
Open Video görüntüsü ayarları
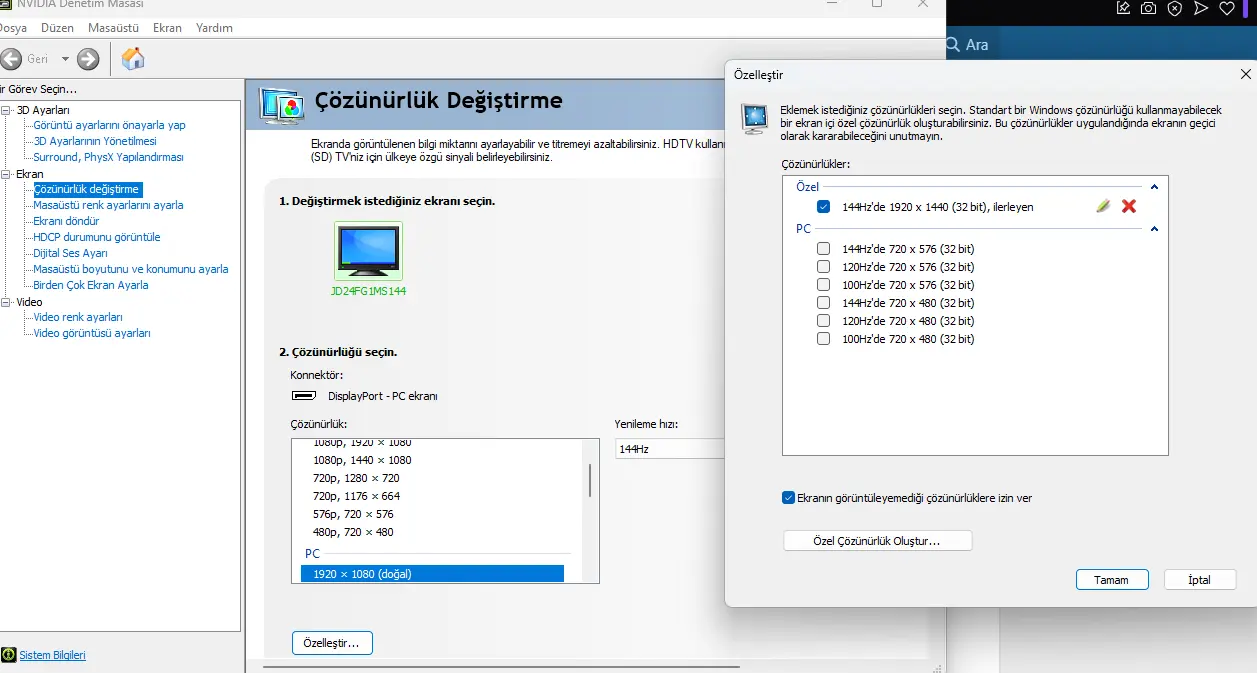pyautogui.click(x=92, y=333)
